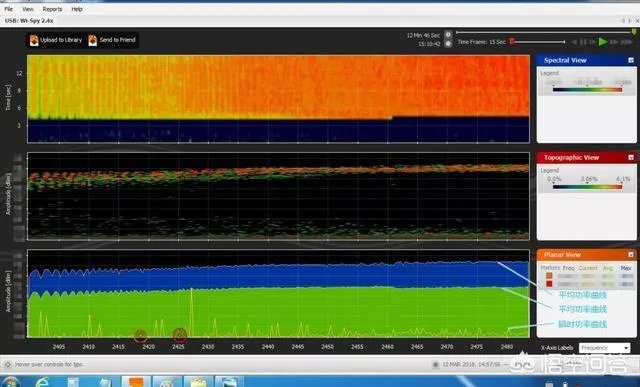Collapse the Planar View panel
The width and height of the screenshot is (640, 387).
tap(631, 255)
